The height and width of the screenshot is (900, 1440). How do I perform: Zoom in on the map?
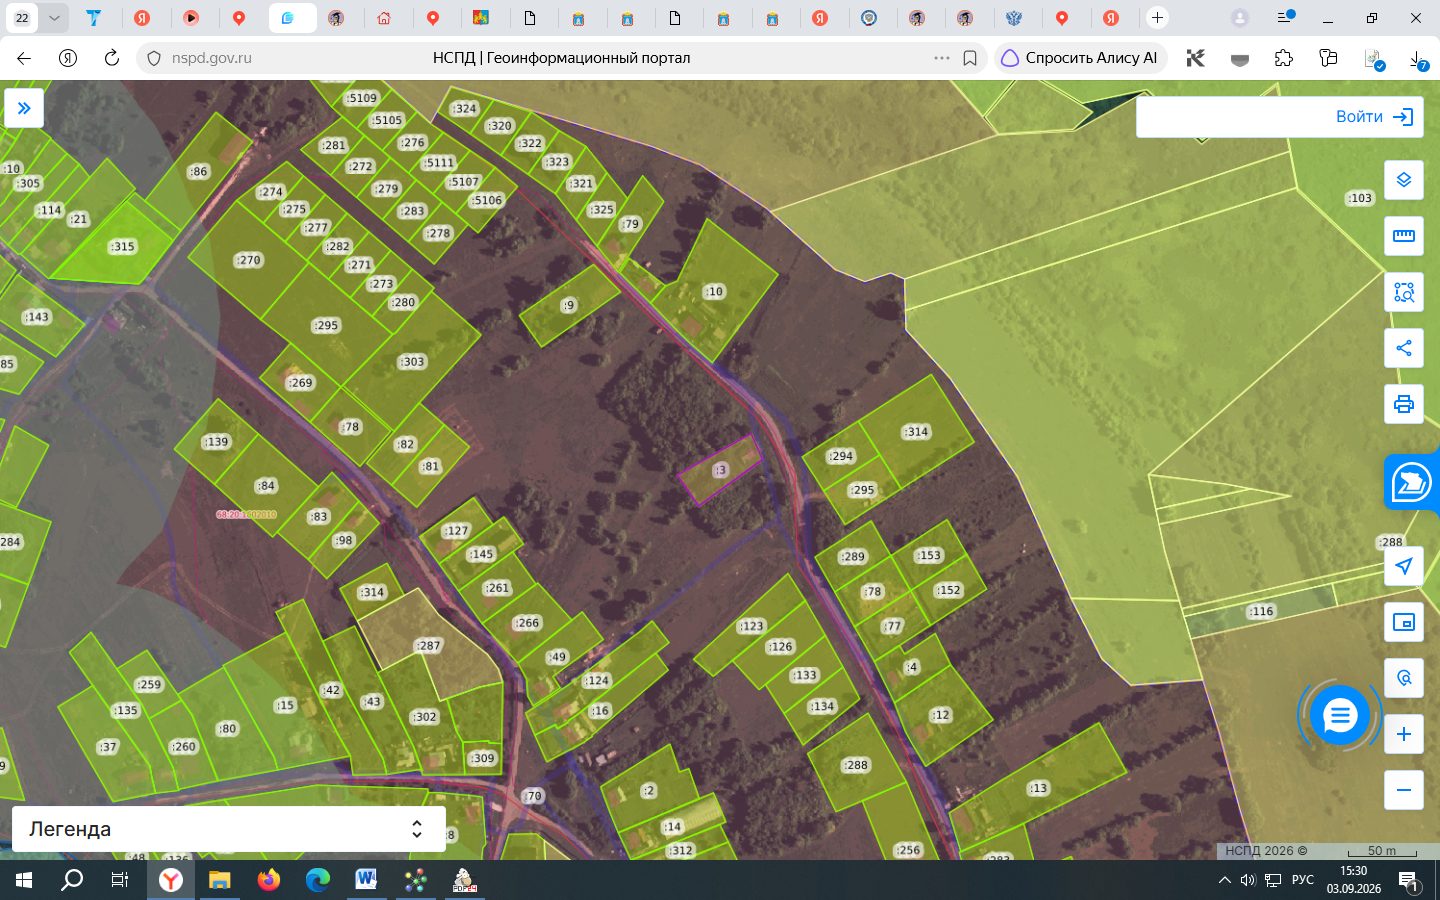(1404, 734)
